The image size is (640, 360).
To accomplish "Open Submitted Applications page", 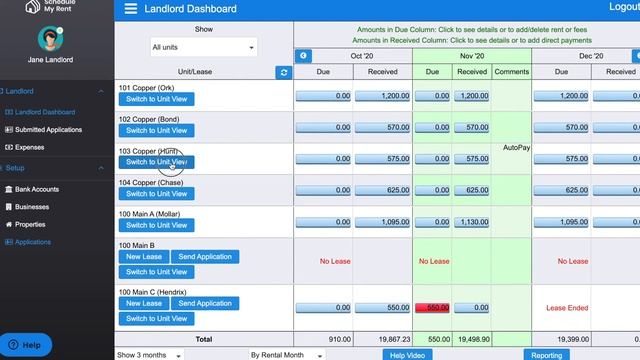I will [x=48, y=129].
